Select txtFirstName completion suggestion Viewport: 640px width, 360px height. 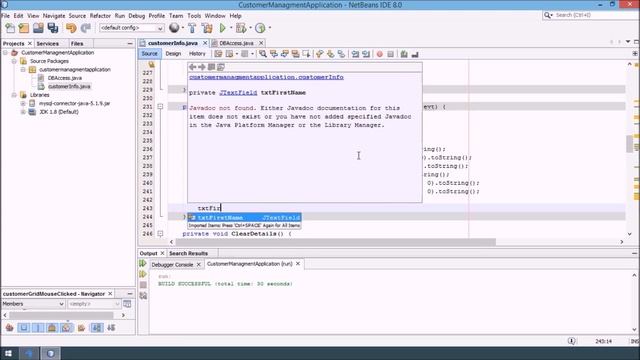coord(244,218)
